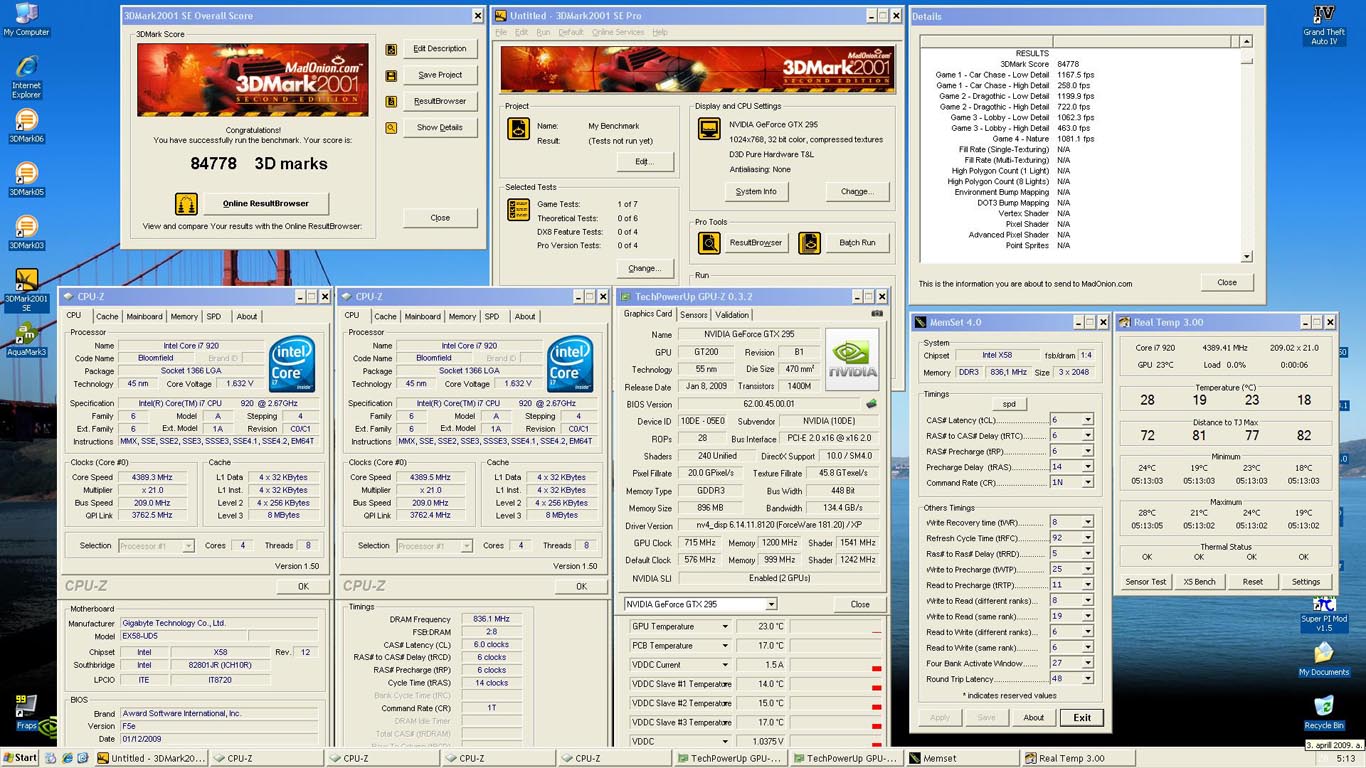
Task: Click the Pro Tools ResultBrowser magnifier icon
Action: (709, 243)
